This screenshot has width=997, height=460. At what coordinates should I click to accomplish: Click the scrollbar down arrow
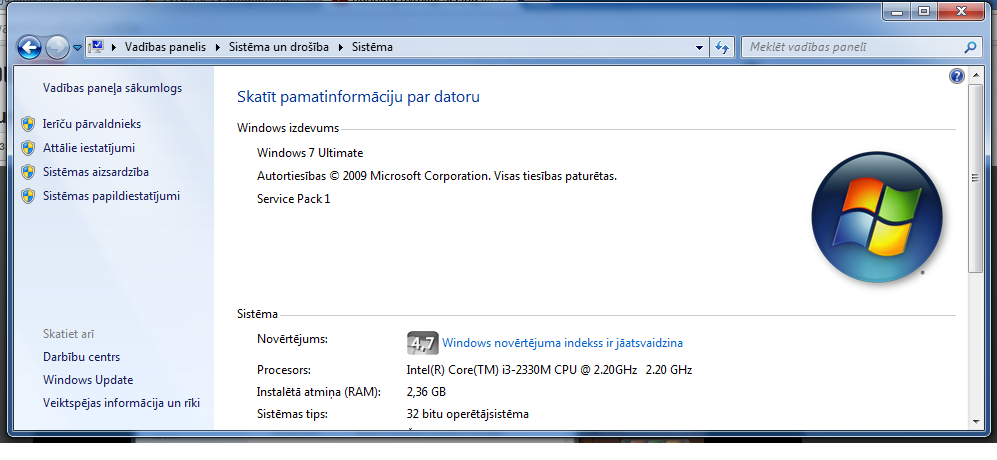976,422
